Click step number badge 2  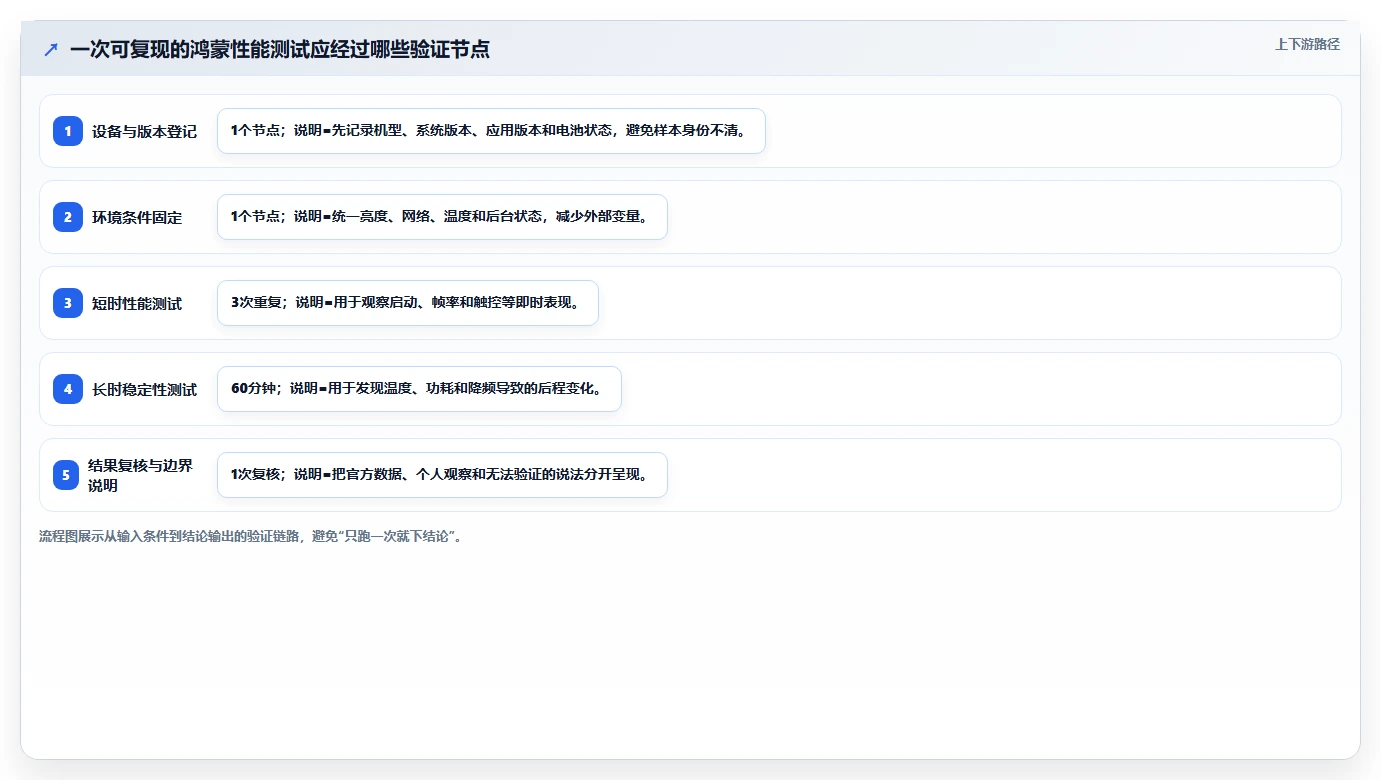68,217
